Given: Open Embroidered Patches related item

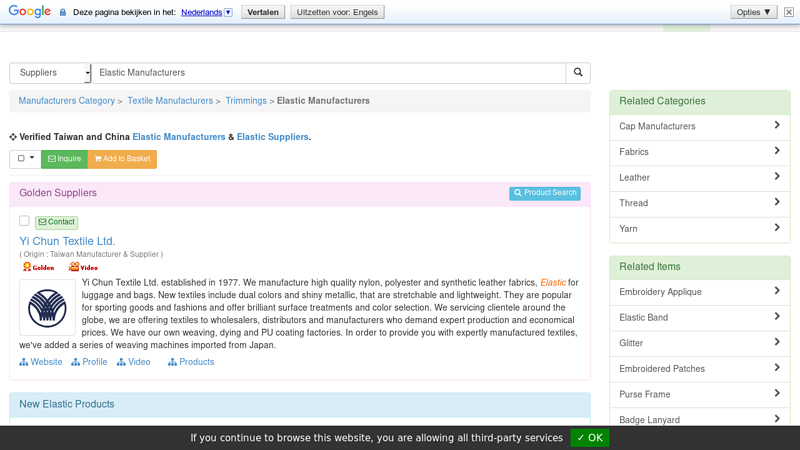Looking at the screenshot, I should (x=699, y=368).
